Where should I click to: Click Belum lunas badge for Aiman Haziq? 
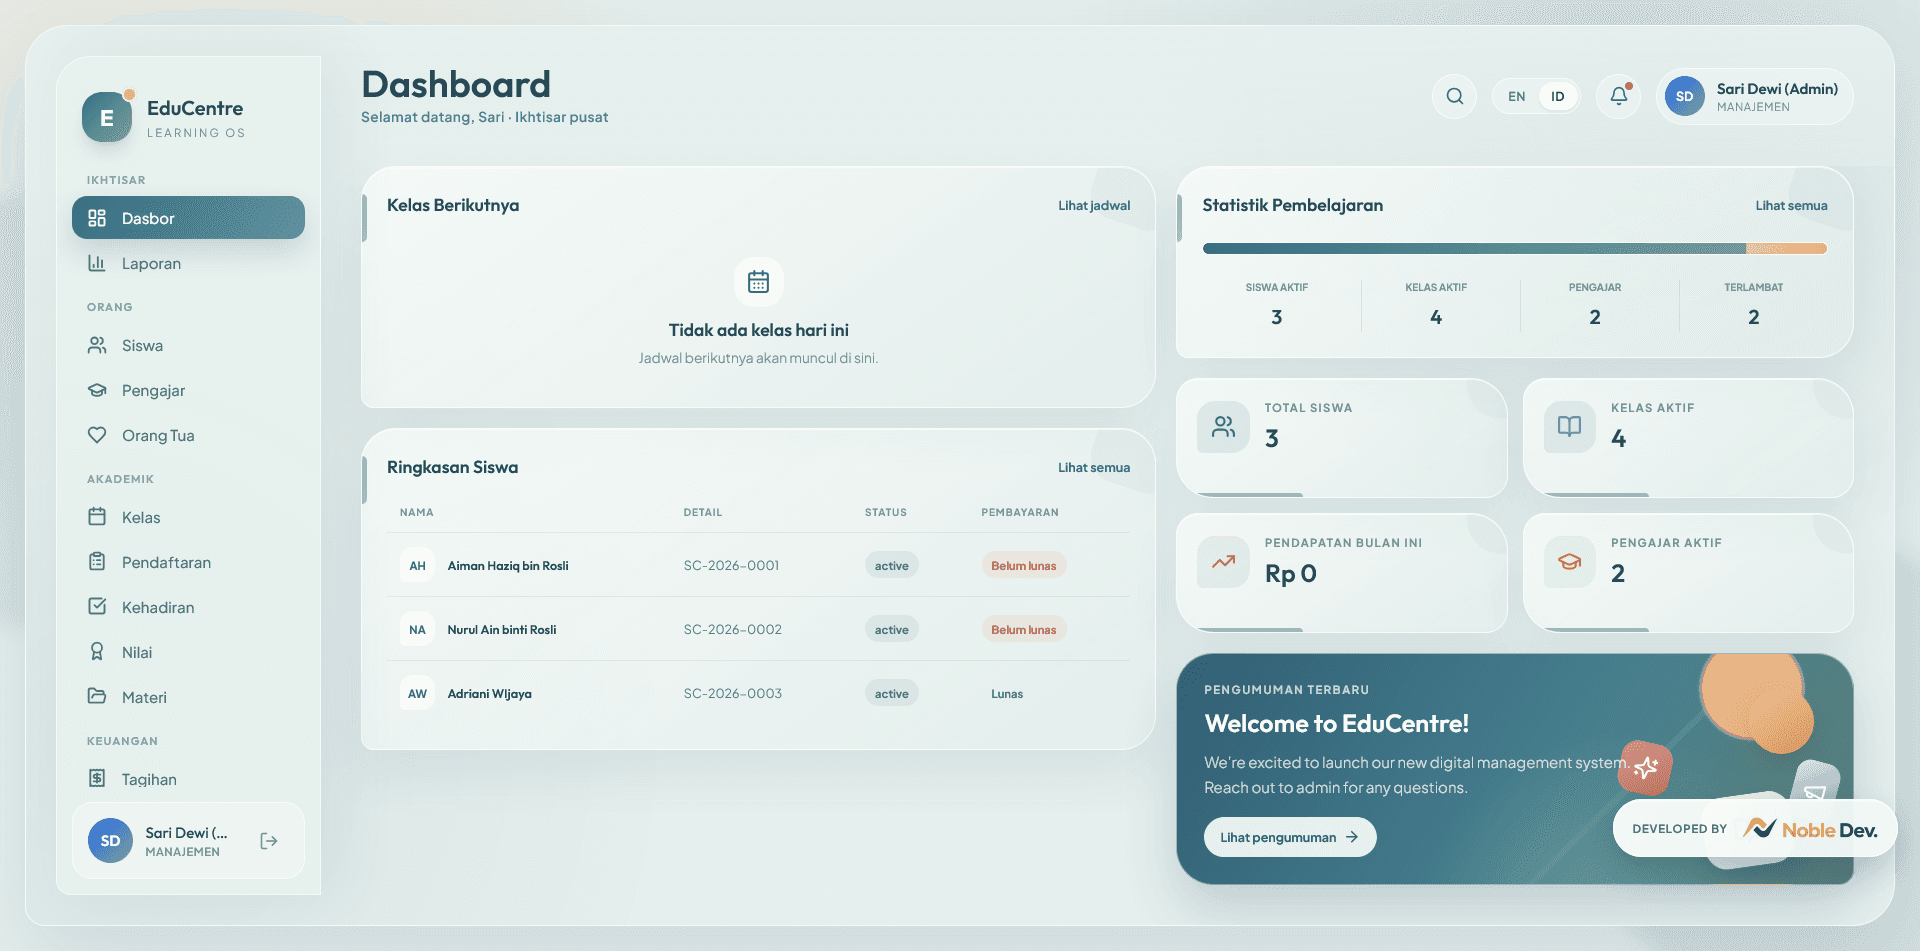coord(1023,565)
